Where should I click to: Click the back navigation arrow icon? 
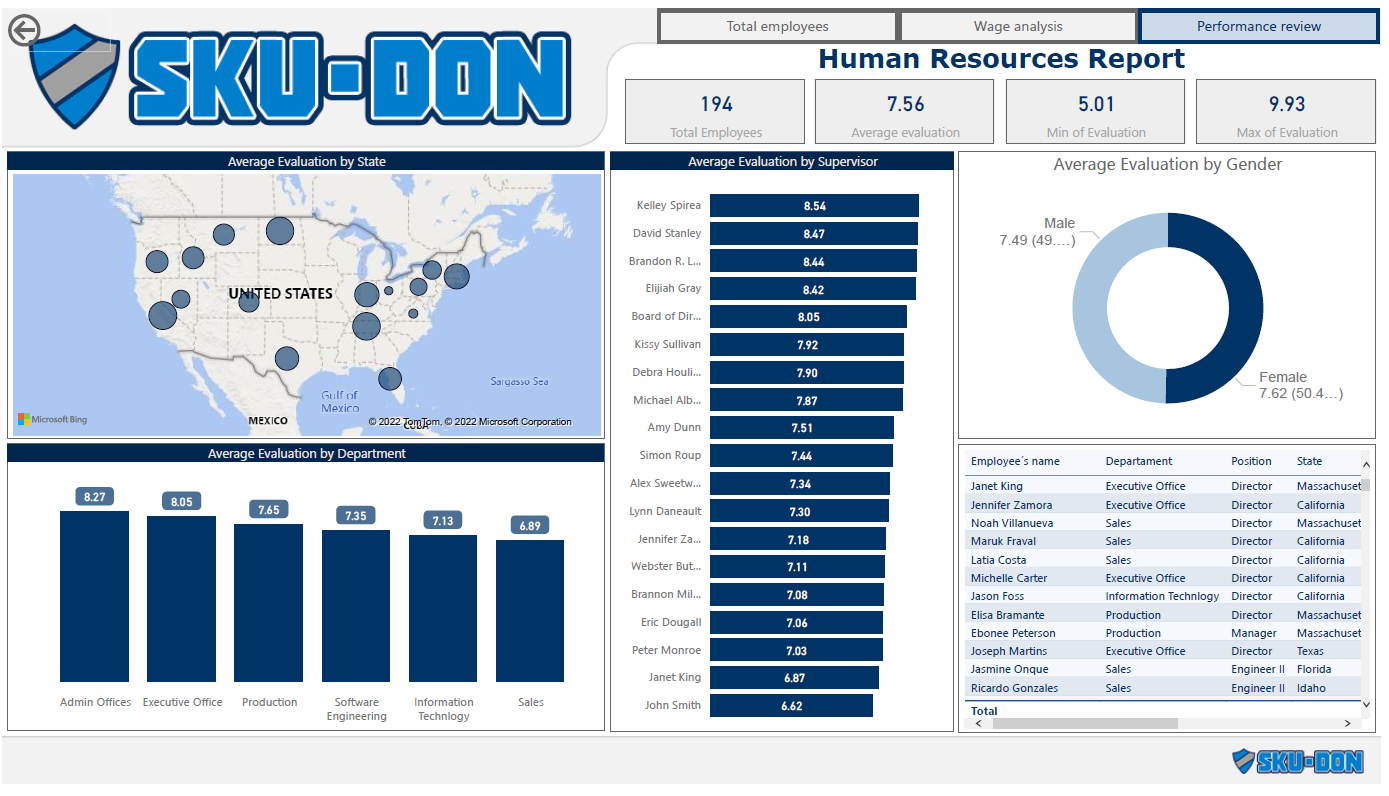22,30
